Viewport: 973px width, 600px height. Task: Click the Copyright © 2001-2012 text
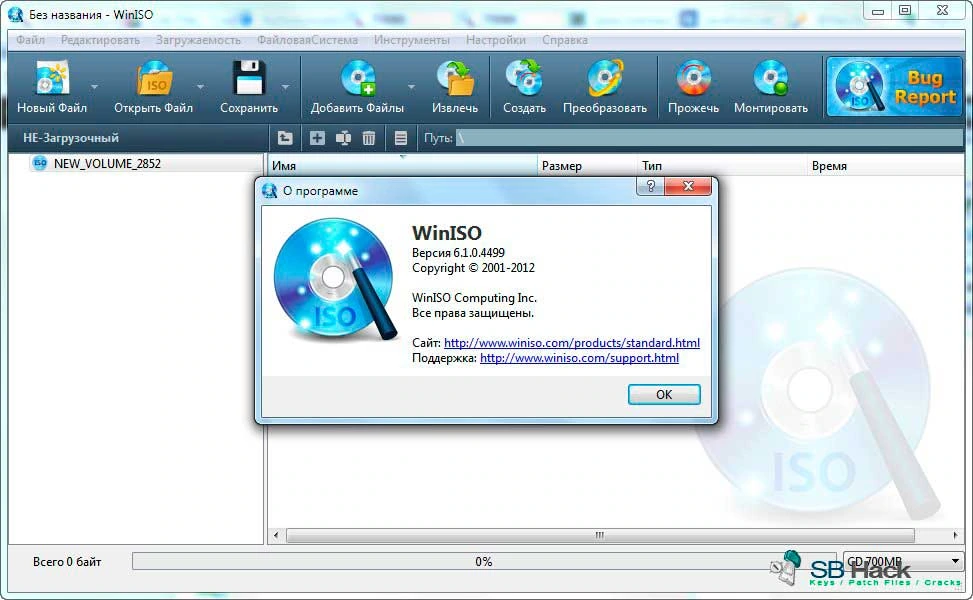click(x=473, y=268)
